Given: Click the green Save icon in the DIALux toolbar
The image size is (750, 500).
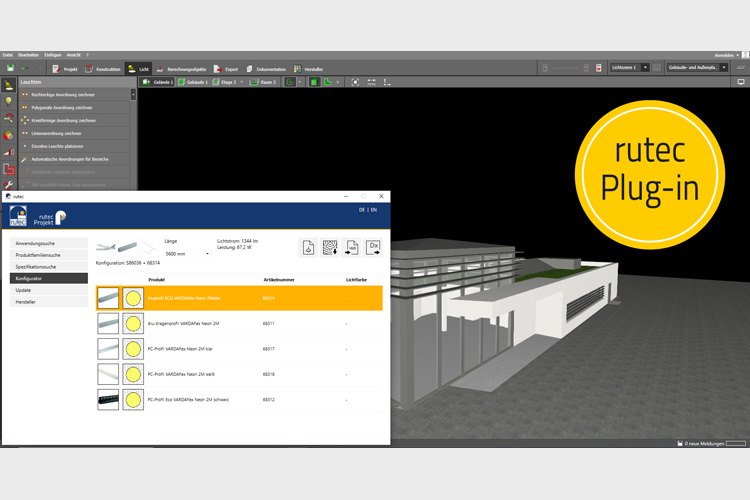Looking at the screenshot, I should click(x=11, y=68).
